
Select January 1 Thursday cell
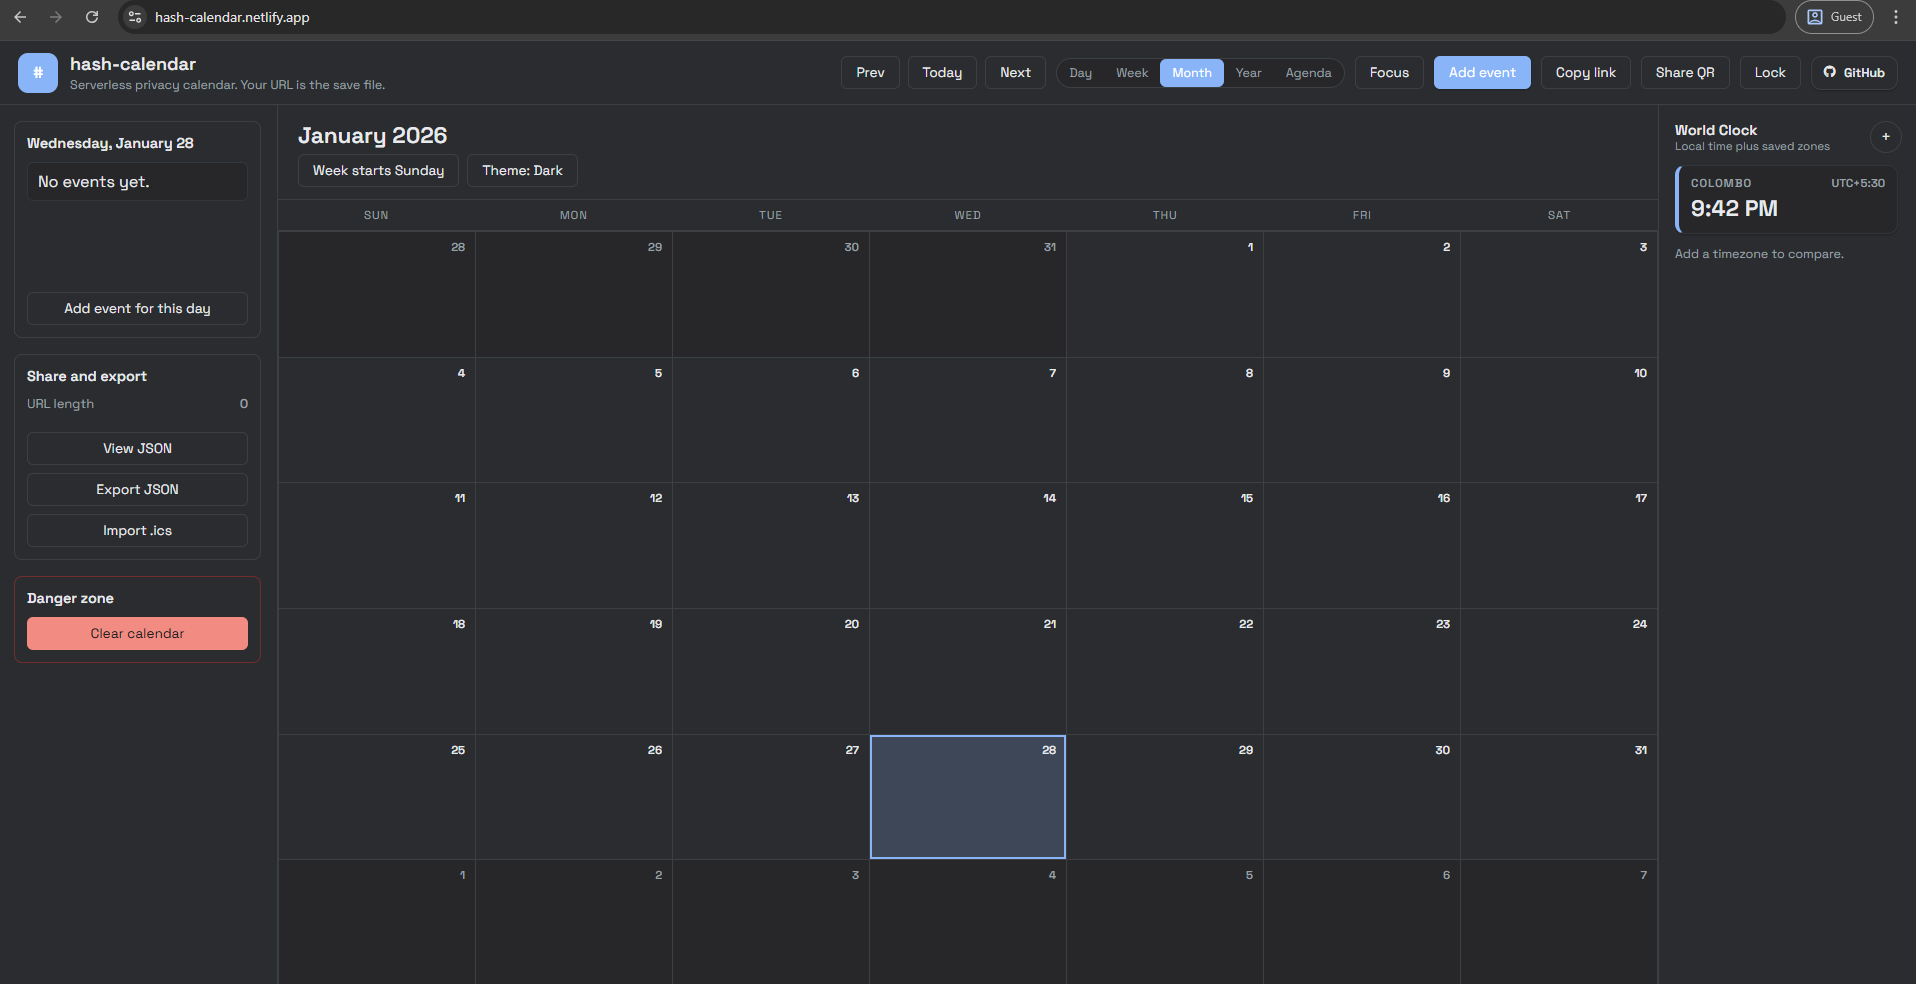point(1164,295)
